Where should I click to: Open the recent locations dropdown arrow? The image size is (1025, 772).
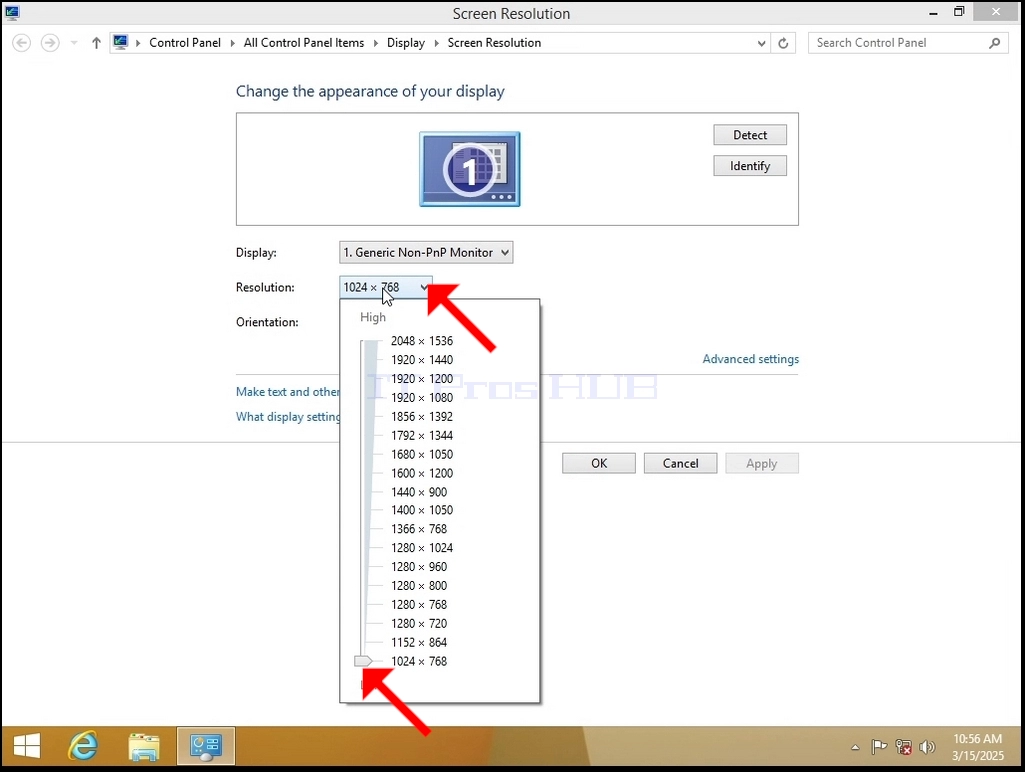74,43
